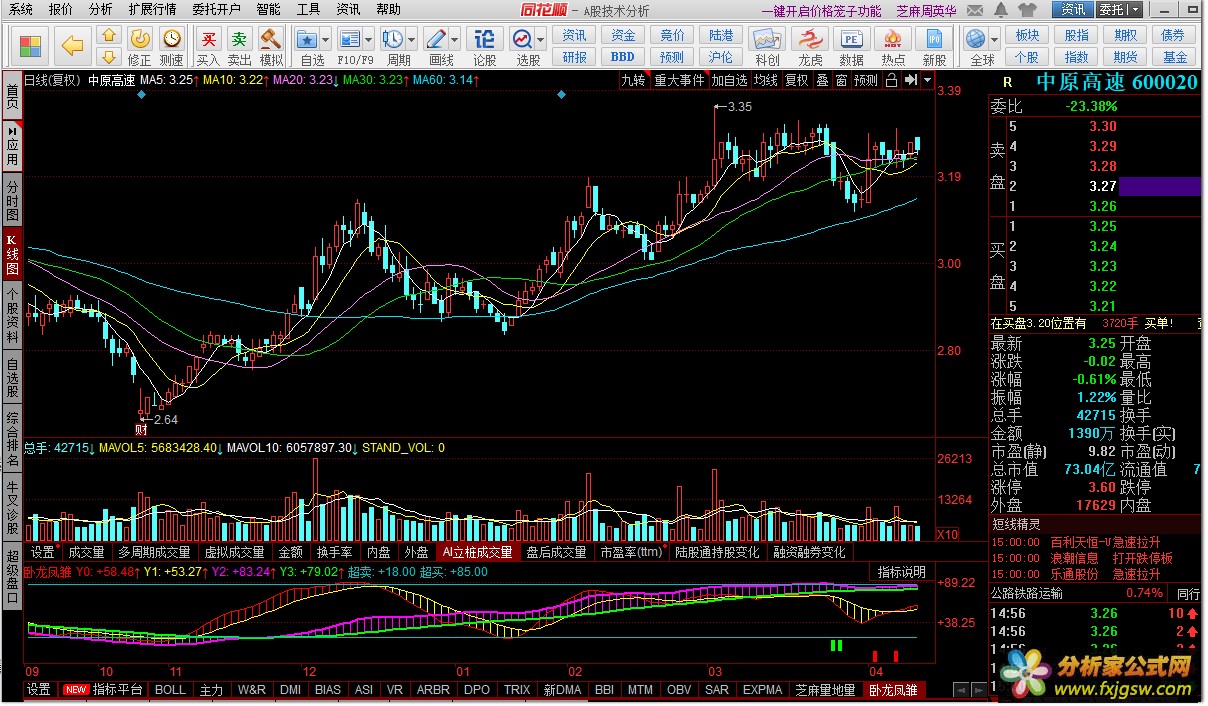Open the 系统 menu
This screenshot has width=1208, height=706.
pos(20,9)
